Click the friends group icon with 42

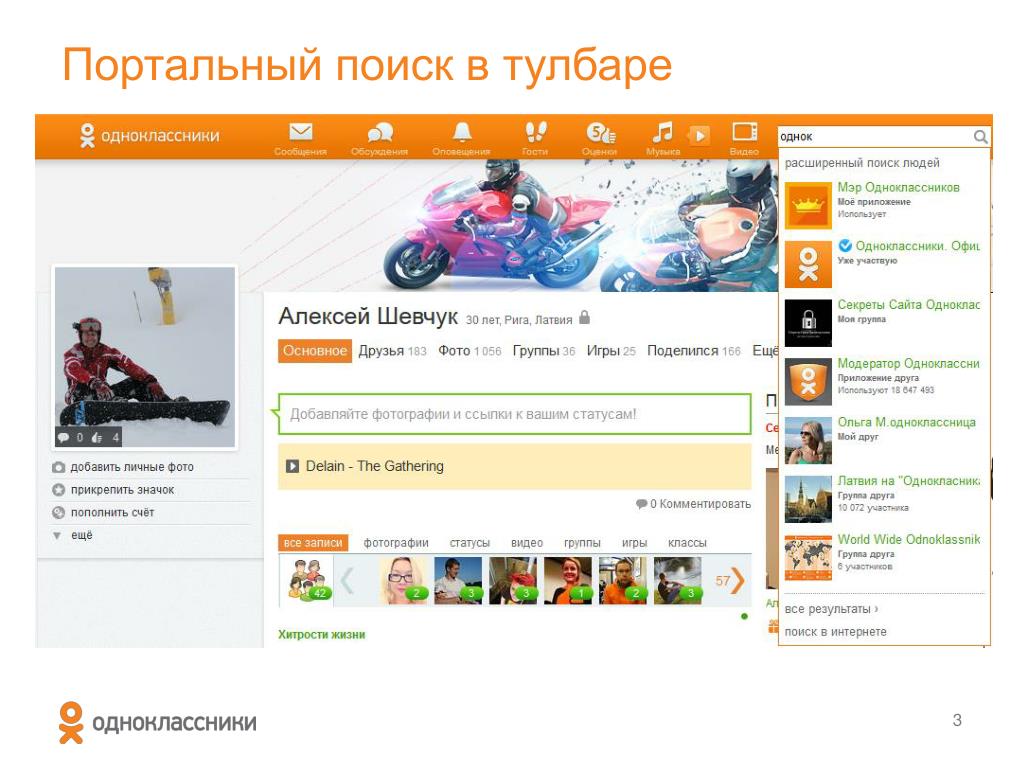tap(307, 580)
